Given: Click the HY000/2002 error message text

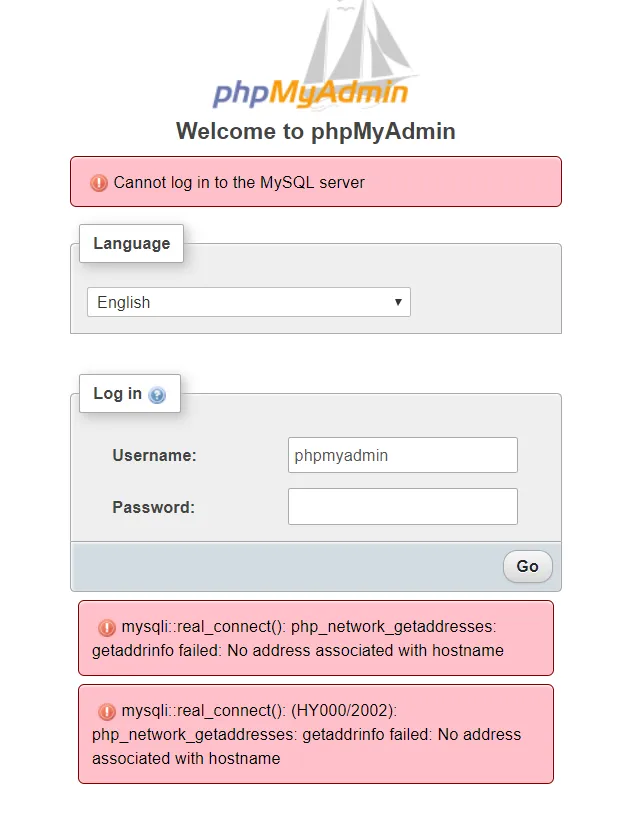Looking at the screenshot, I should tap(308, 735).
